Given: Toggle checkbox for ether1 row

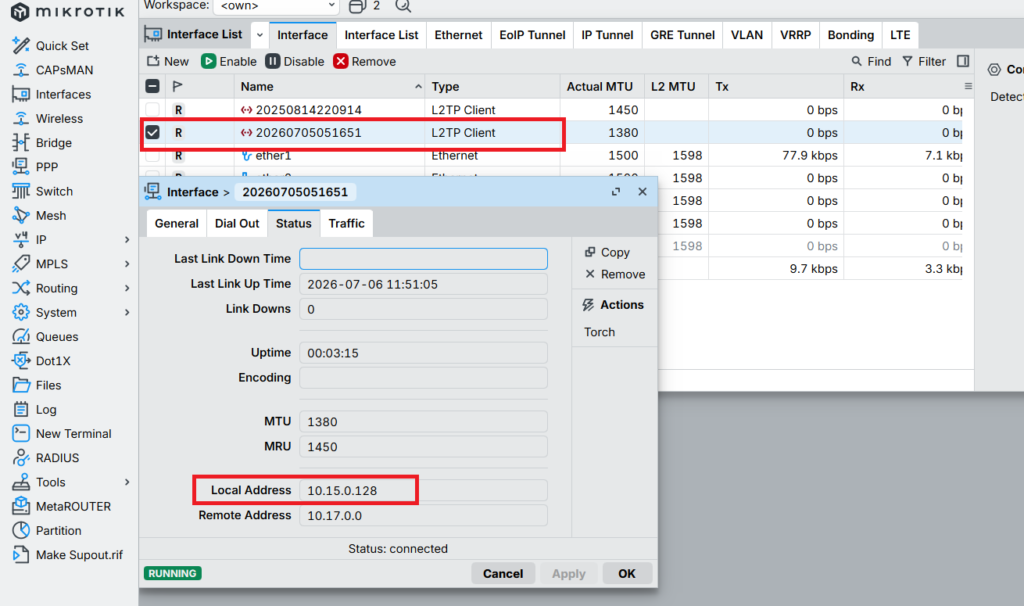Looking at the screenshot, I should pos(152,155).
